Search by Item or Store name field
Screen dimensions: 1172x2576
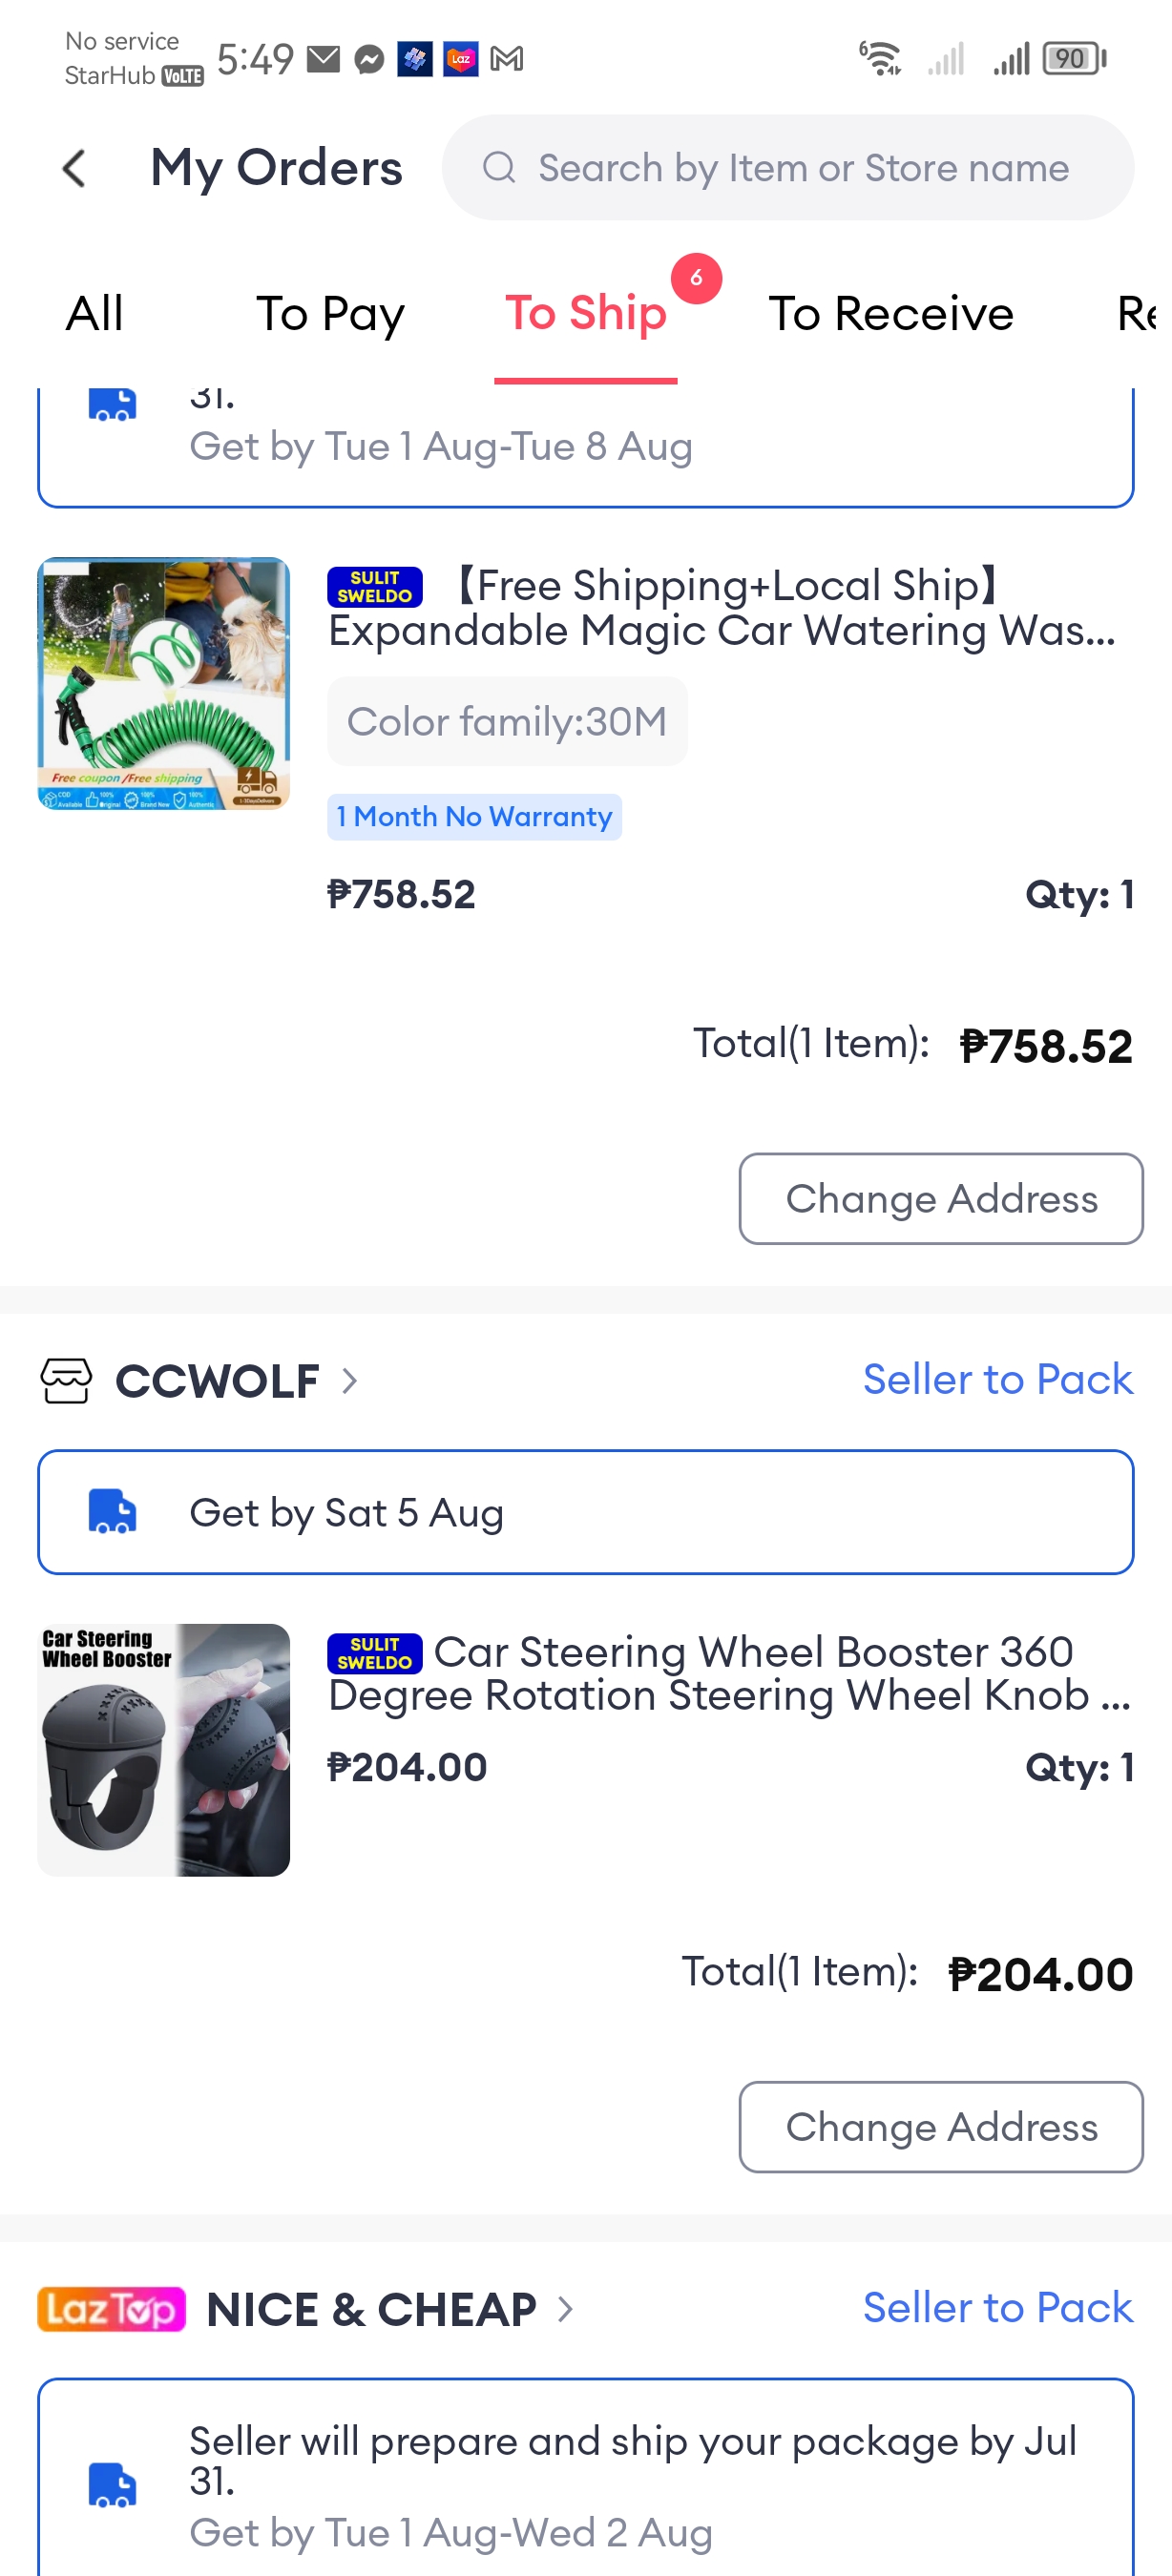click(x=803, y=168)
